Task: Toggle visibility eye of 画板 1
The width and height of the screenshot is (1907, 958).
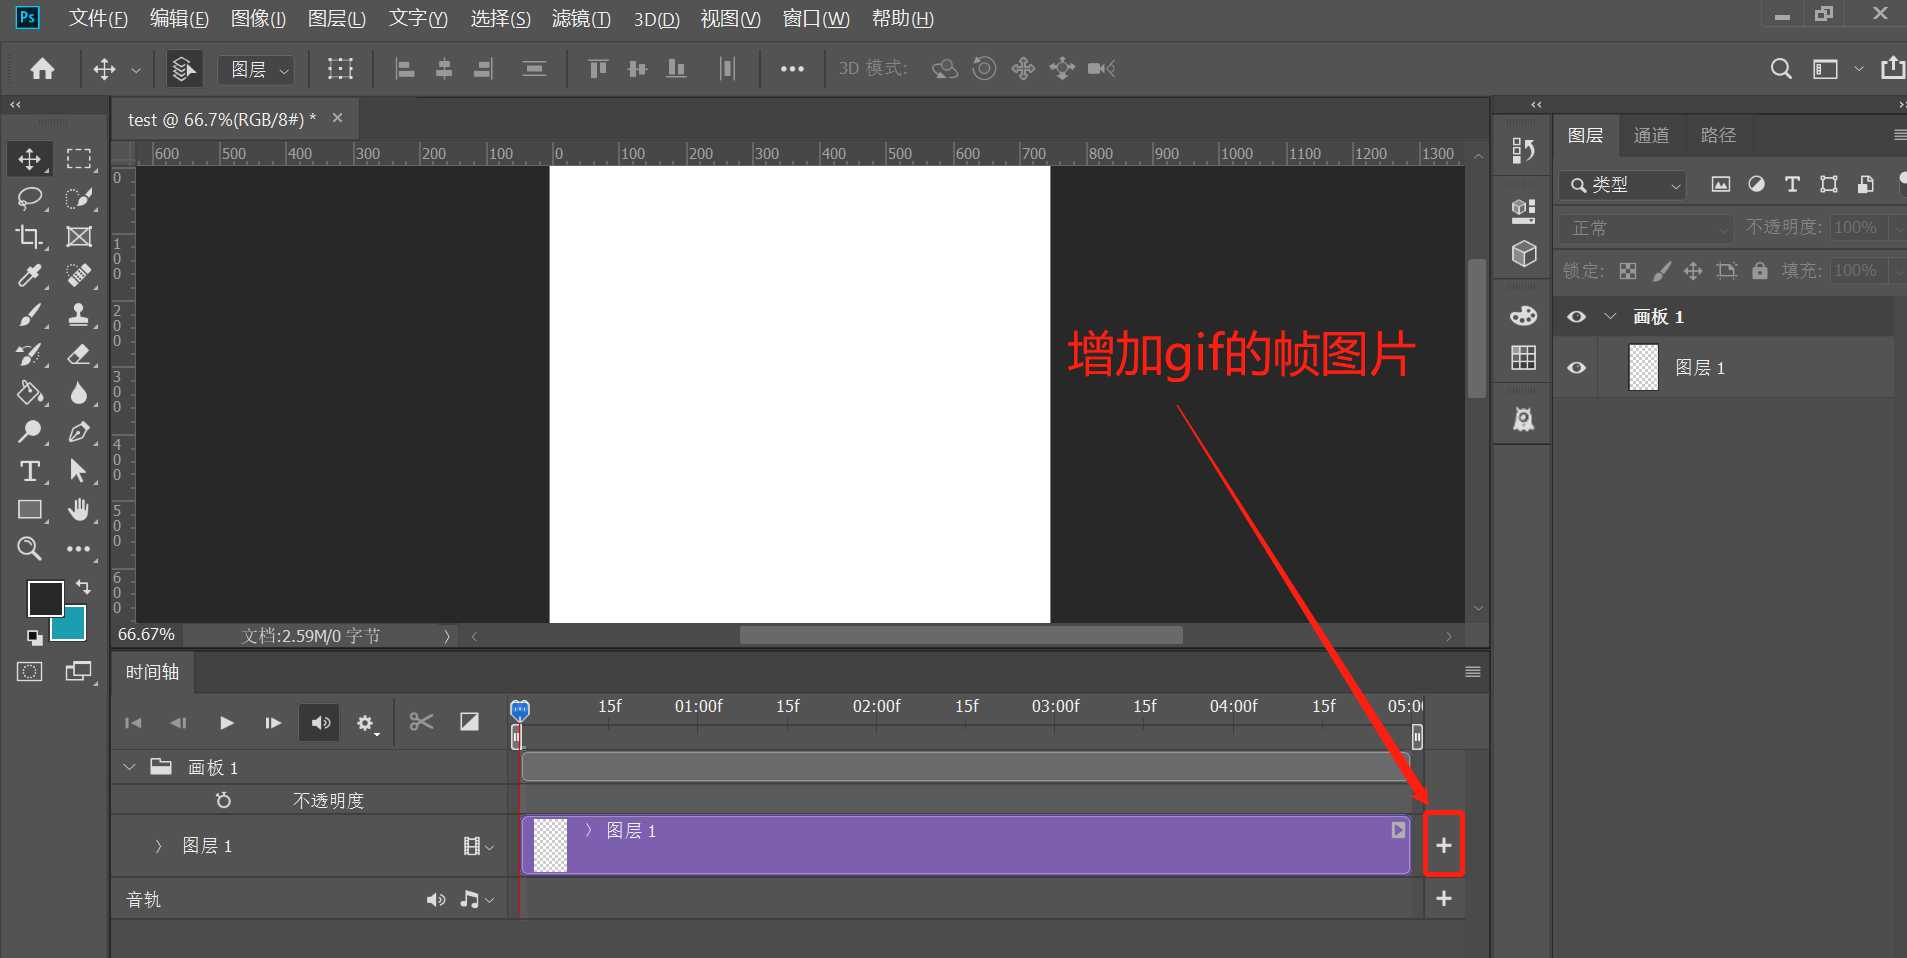Action: click(1577, 317)
